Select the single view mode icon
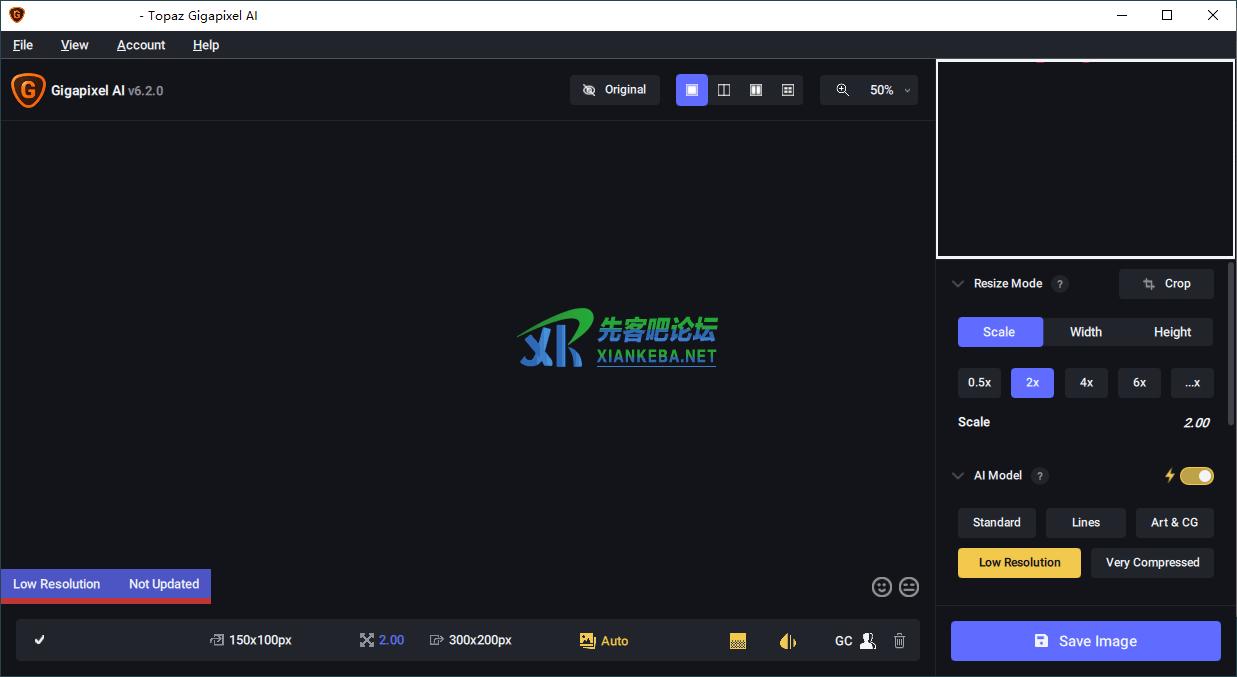Screen dimensions: 1237x677 pyautogui.click(x=691, y=89)
